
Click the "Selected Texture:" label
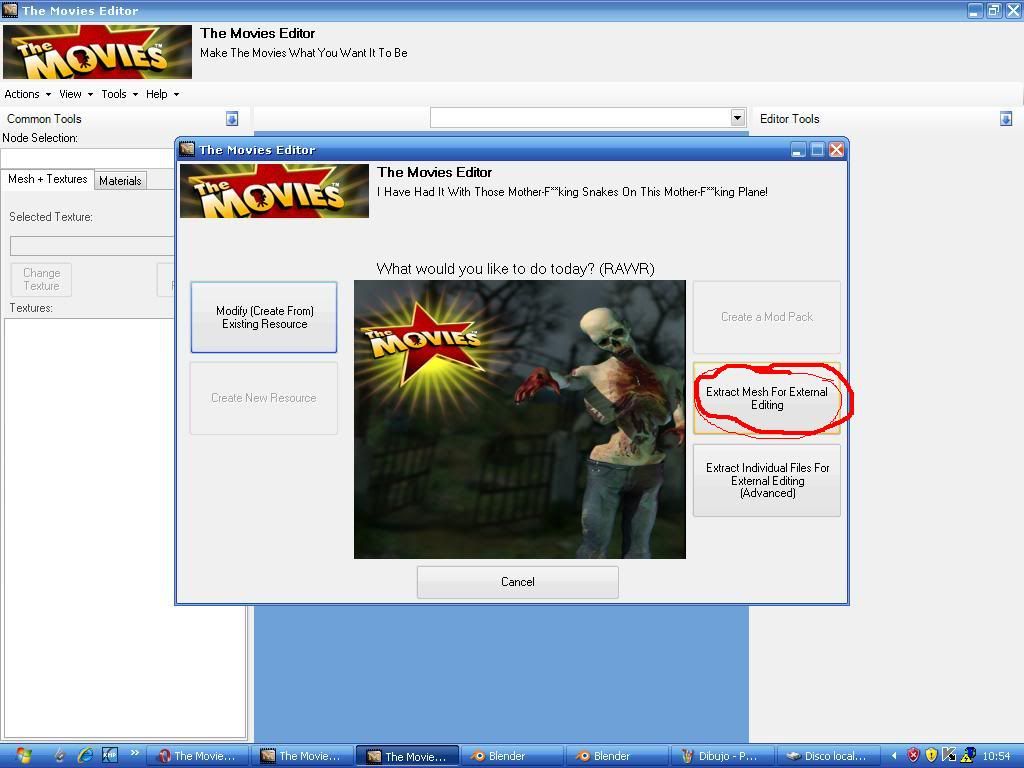click(x=51, y=217)
